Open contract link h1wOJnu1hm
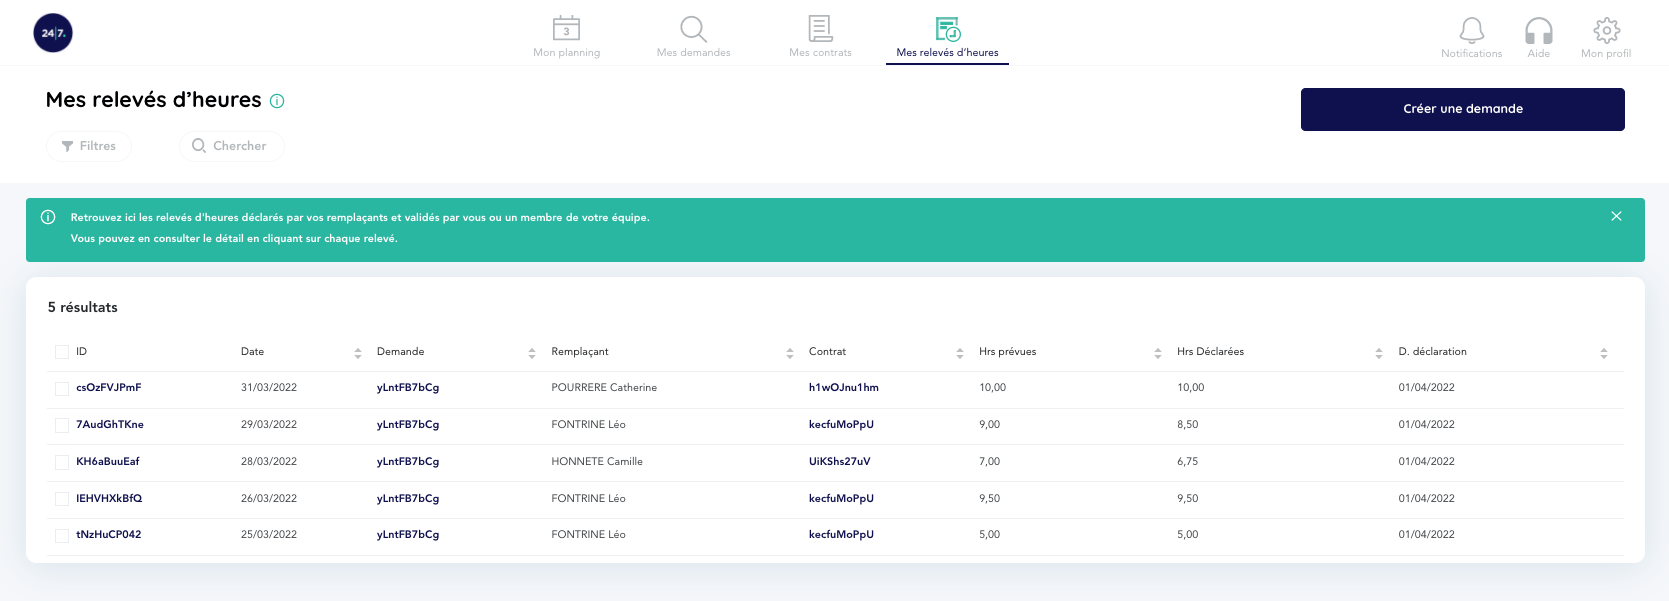 (x=843, y=388)
